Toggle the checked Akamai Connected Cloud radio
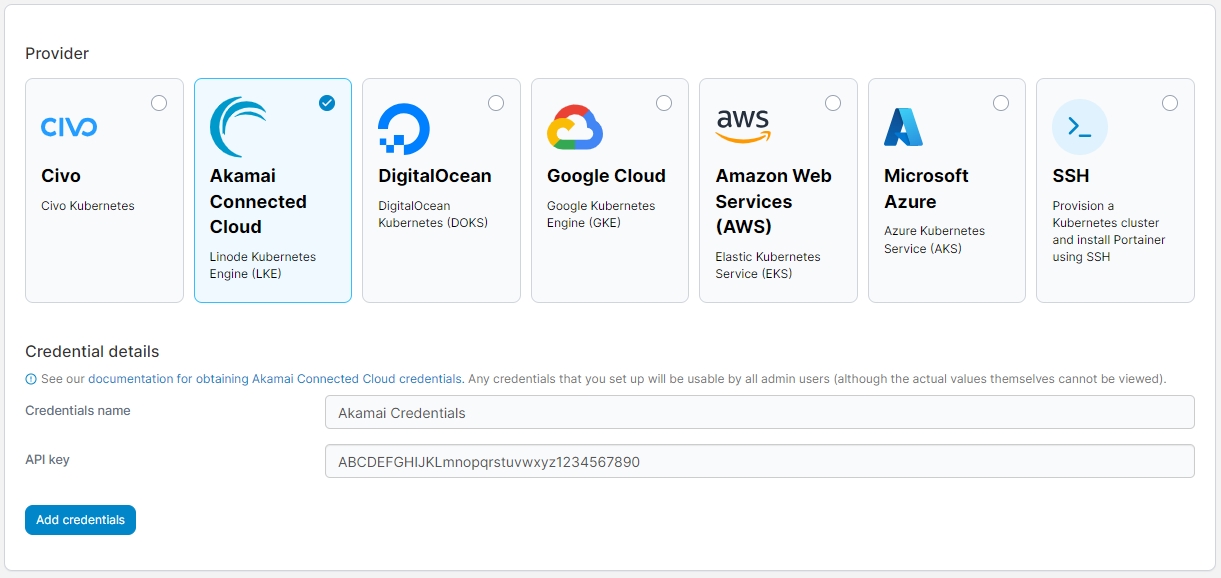The image size is (1221, 578). pyautogui.click(x=327, y=103)
